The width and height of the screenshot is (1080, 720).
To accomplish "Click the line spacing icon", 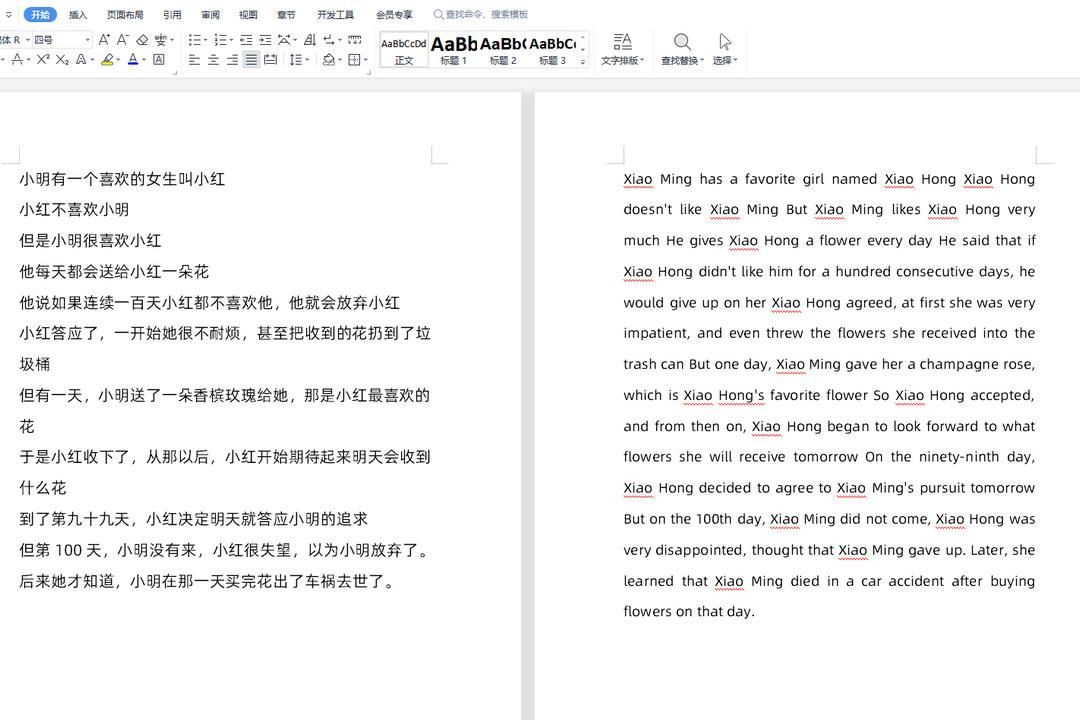I will point(295,60).
